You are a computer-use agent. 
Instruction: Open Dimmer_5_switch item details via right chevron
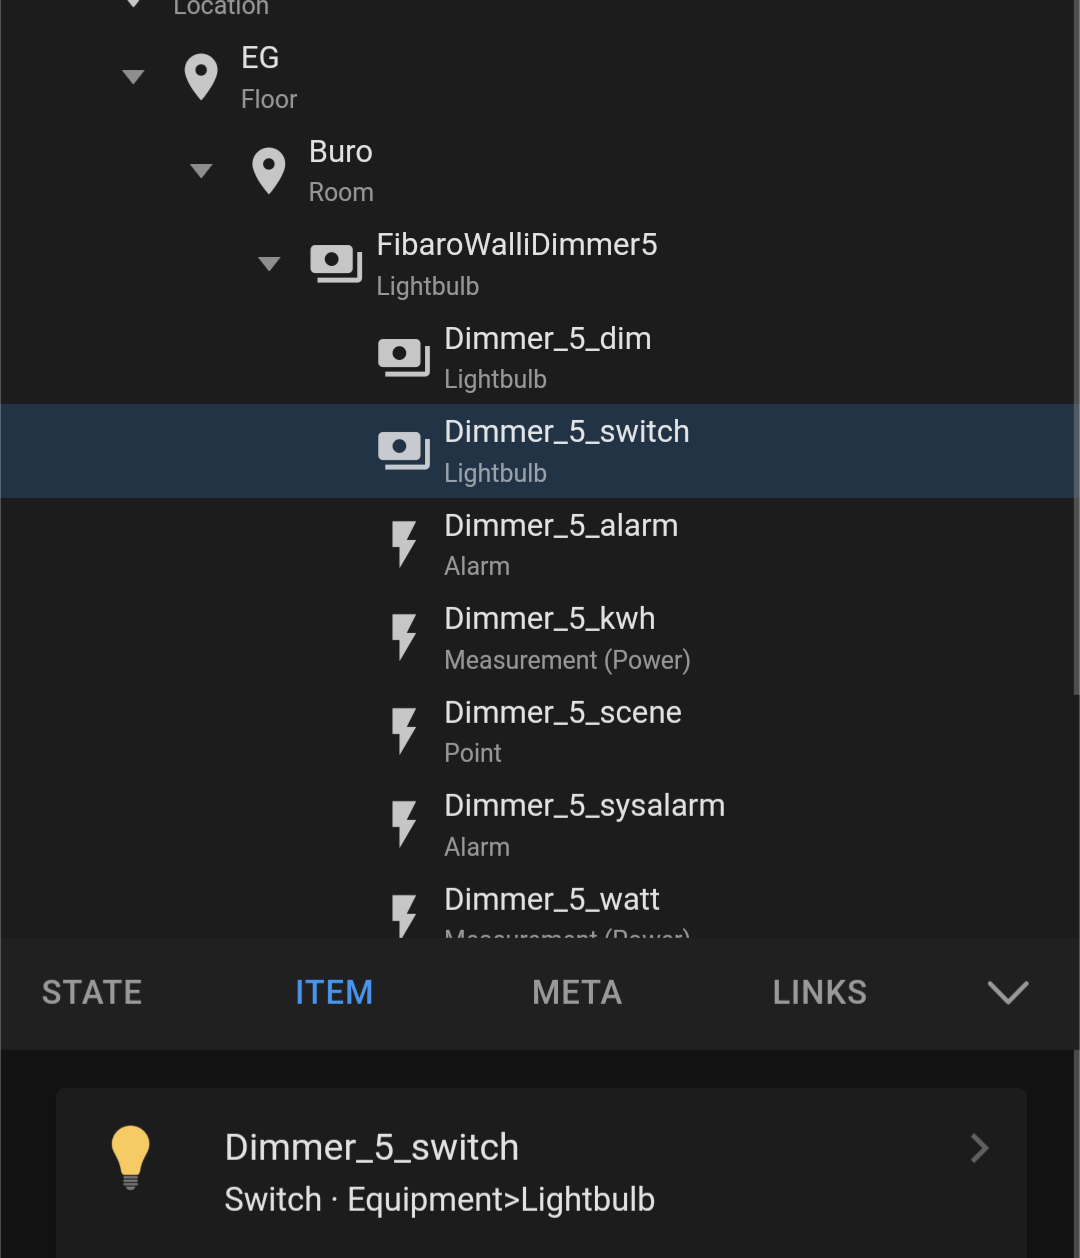point(979,1148)
